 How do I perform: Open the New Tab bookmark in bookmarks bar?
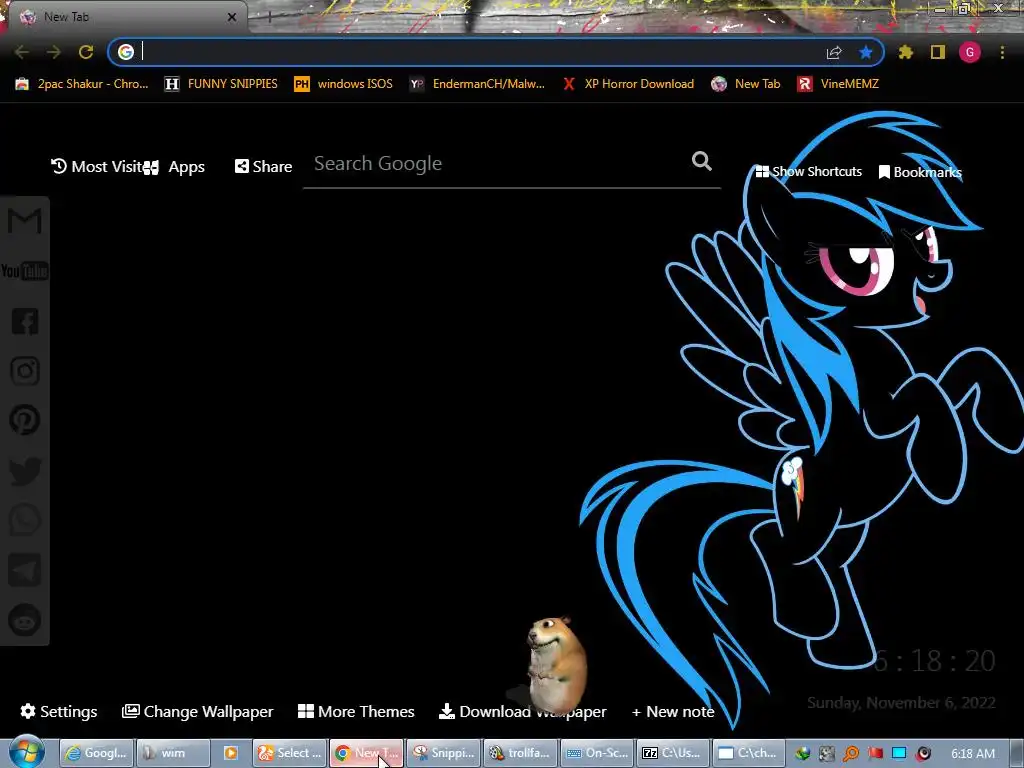tap(746, 84)
